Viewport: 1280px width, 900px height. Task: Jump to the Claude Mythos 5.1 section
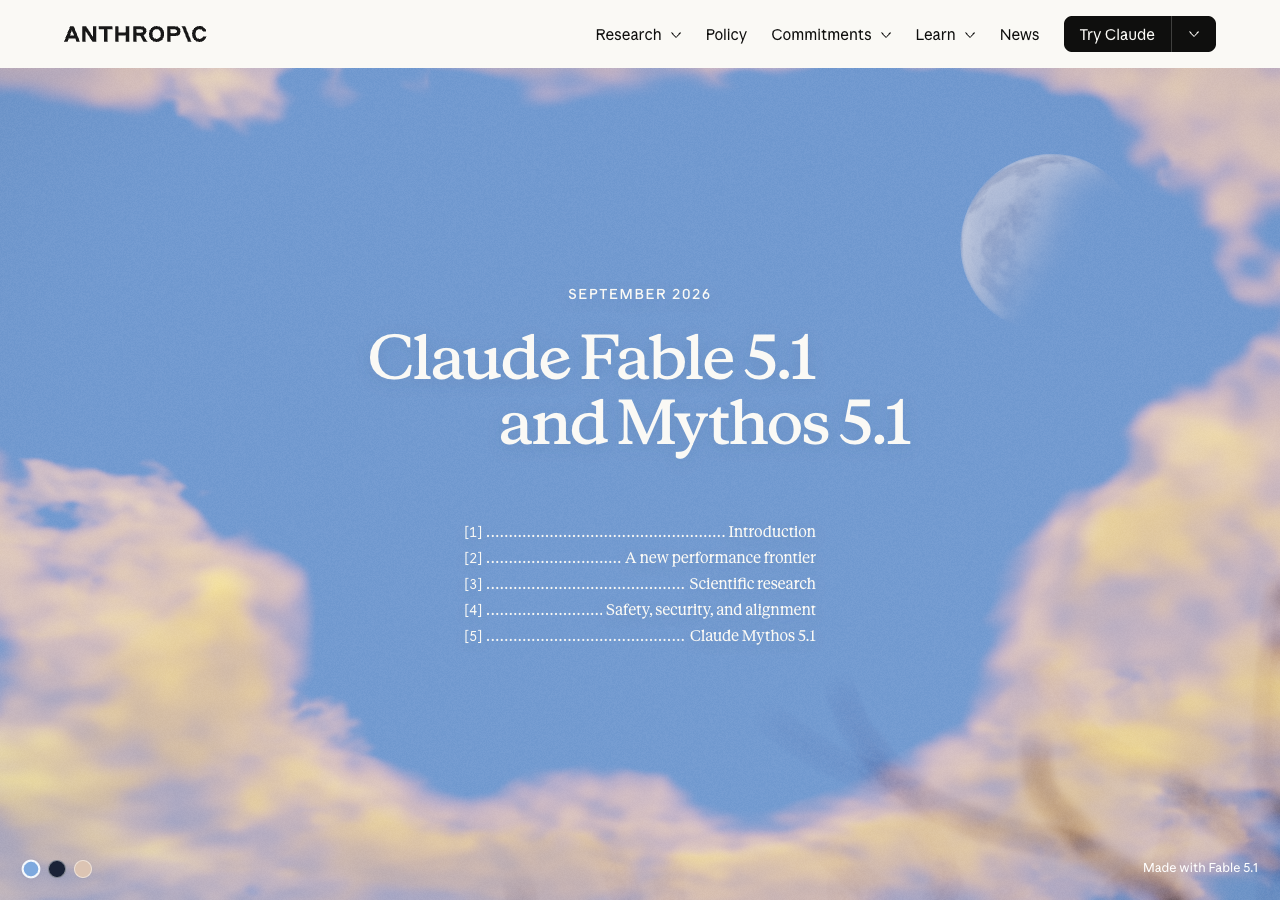[640, 636]
